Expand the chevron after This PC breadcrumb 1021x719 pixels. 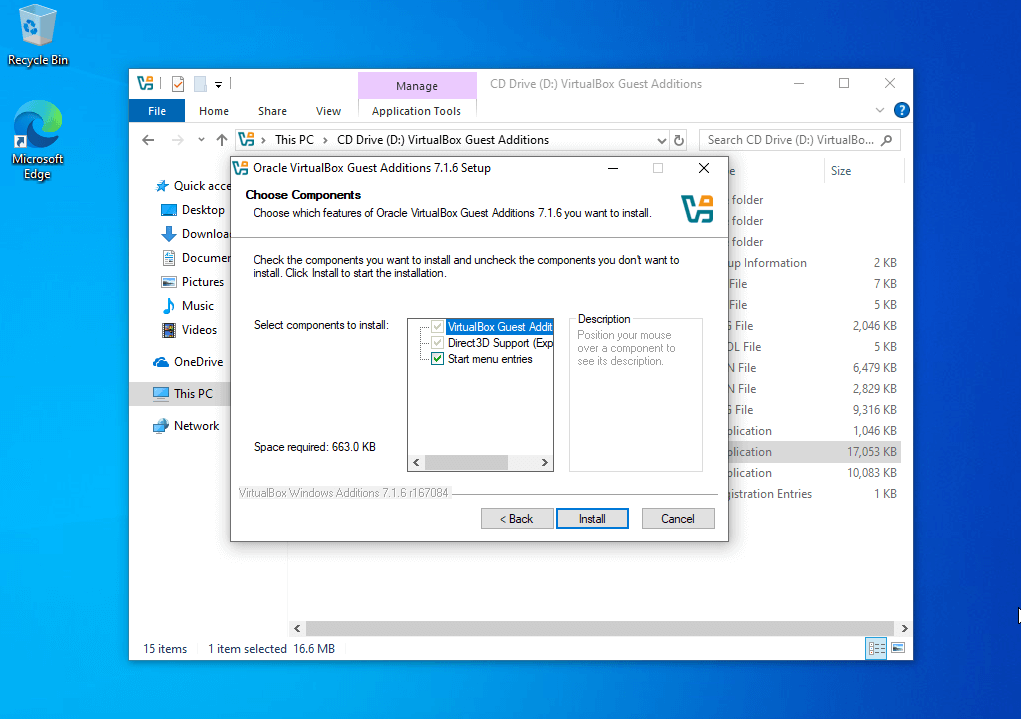(326, 140)
